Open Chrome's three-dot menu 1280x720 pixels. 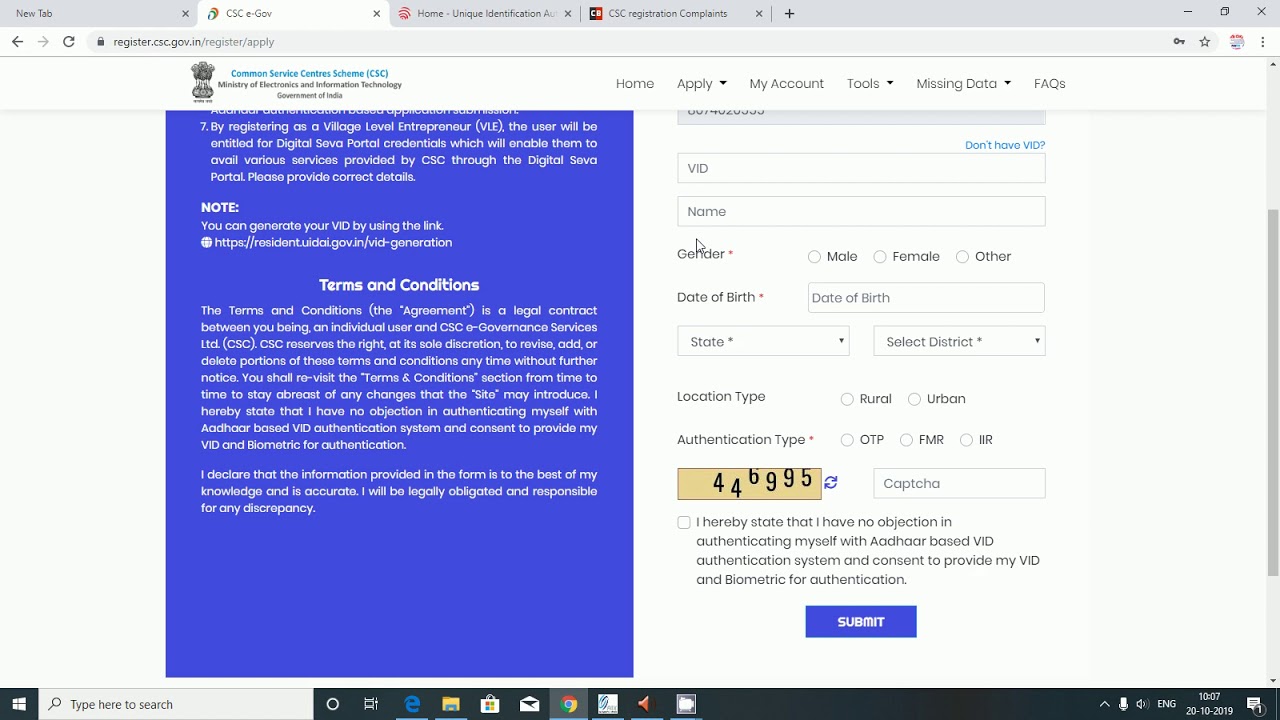coord(1263,42)
